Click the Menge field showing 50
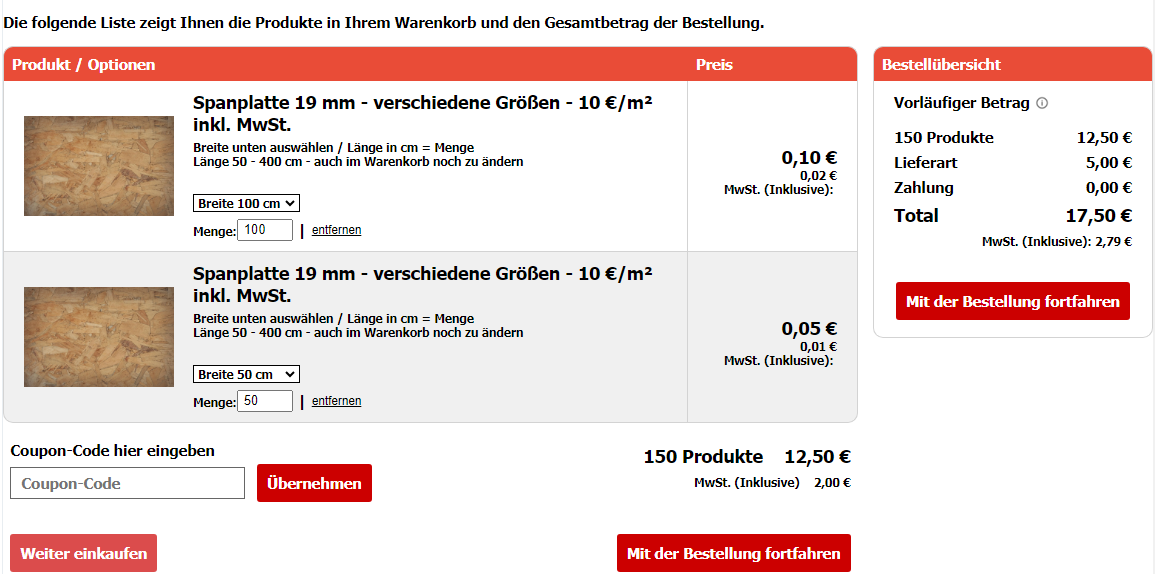The width and height of the screenshot is (1155, 574). click(265, 401)
